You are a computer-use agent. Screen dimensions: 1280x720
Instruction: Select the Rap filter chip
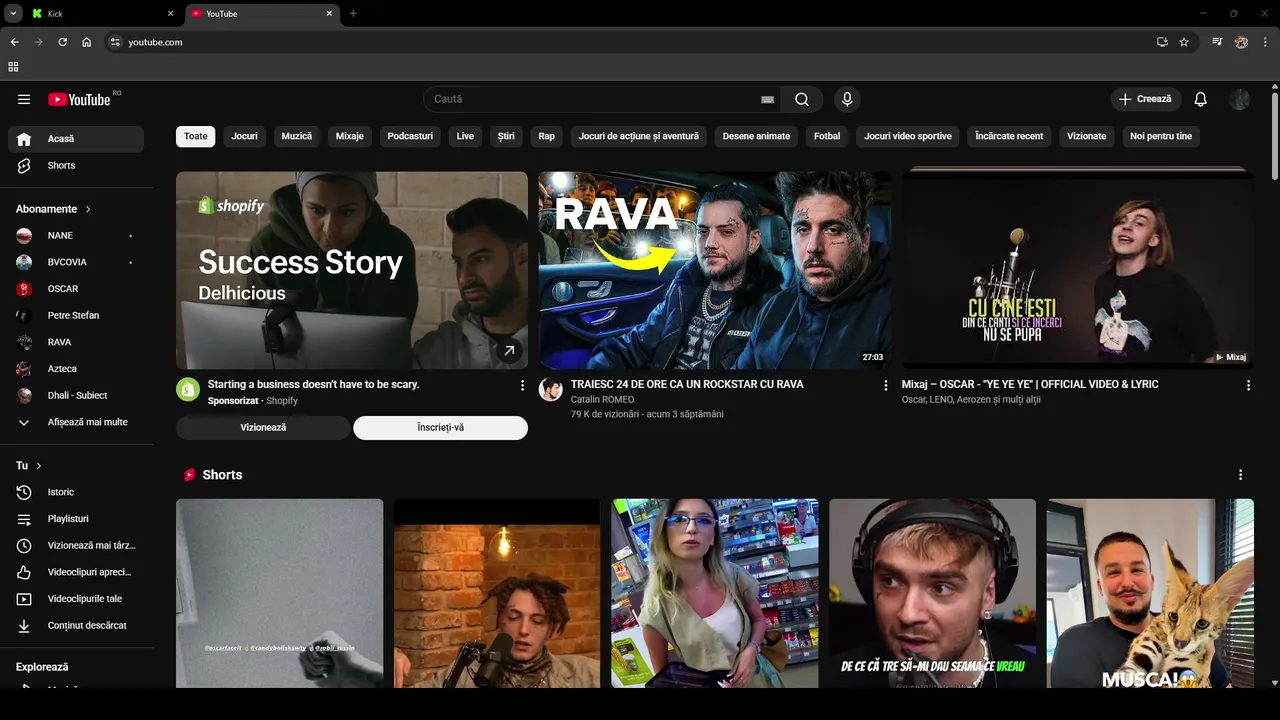click(547, 136)
